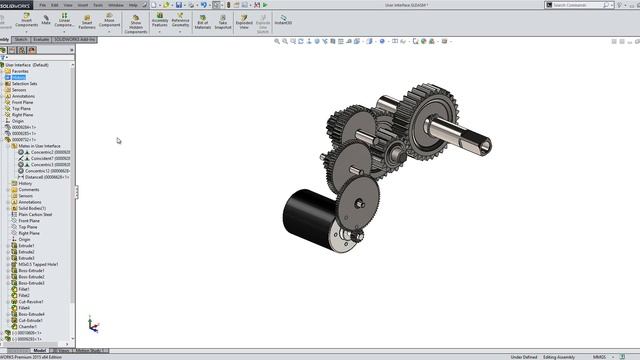The image size is (640, 360).
Task: Click the New document icon
Action: coord(154,5)
